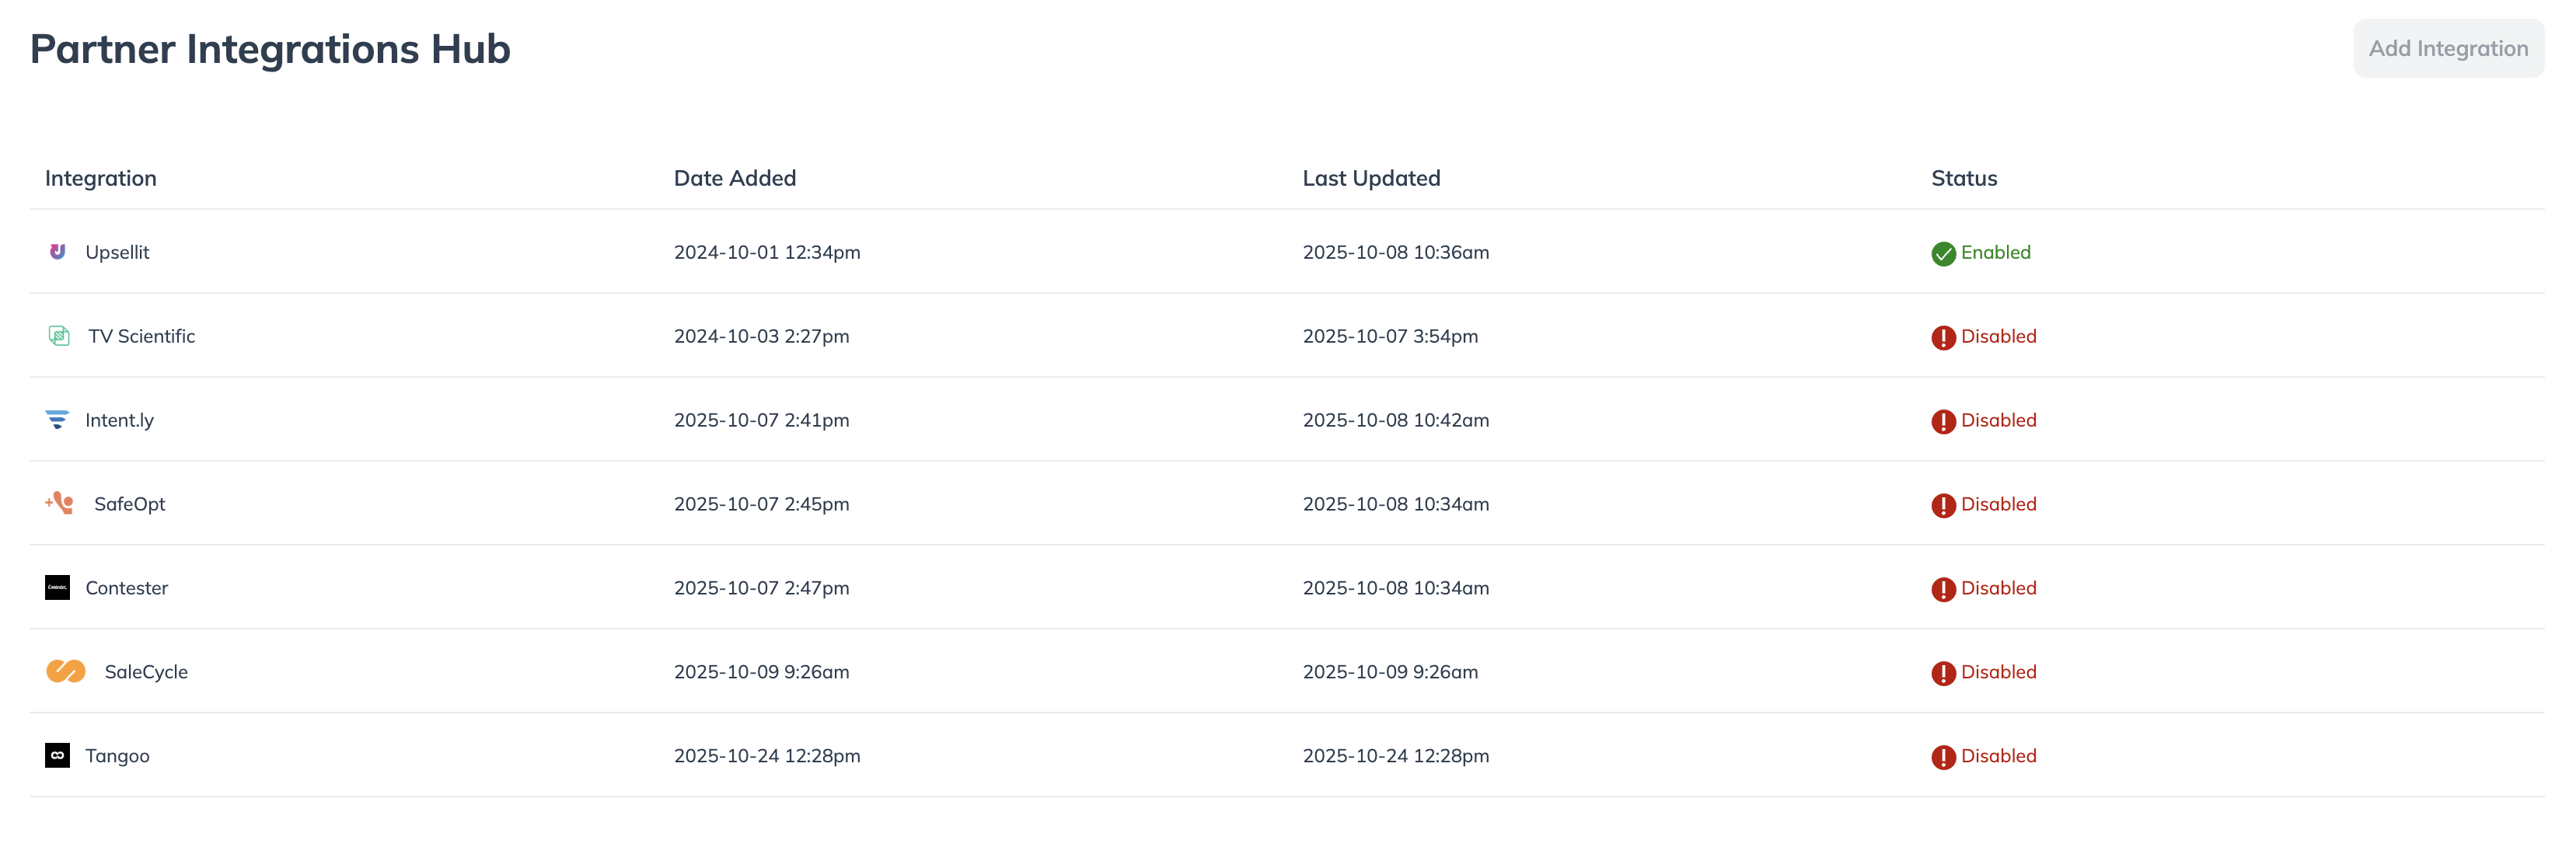Image resolution: width=2576 pixels, height=847 pixels.
Task: Click TV Scientific's red Disabled alert icon
Action: point(1943,338)
